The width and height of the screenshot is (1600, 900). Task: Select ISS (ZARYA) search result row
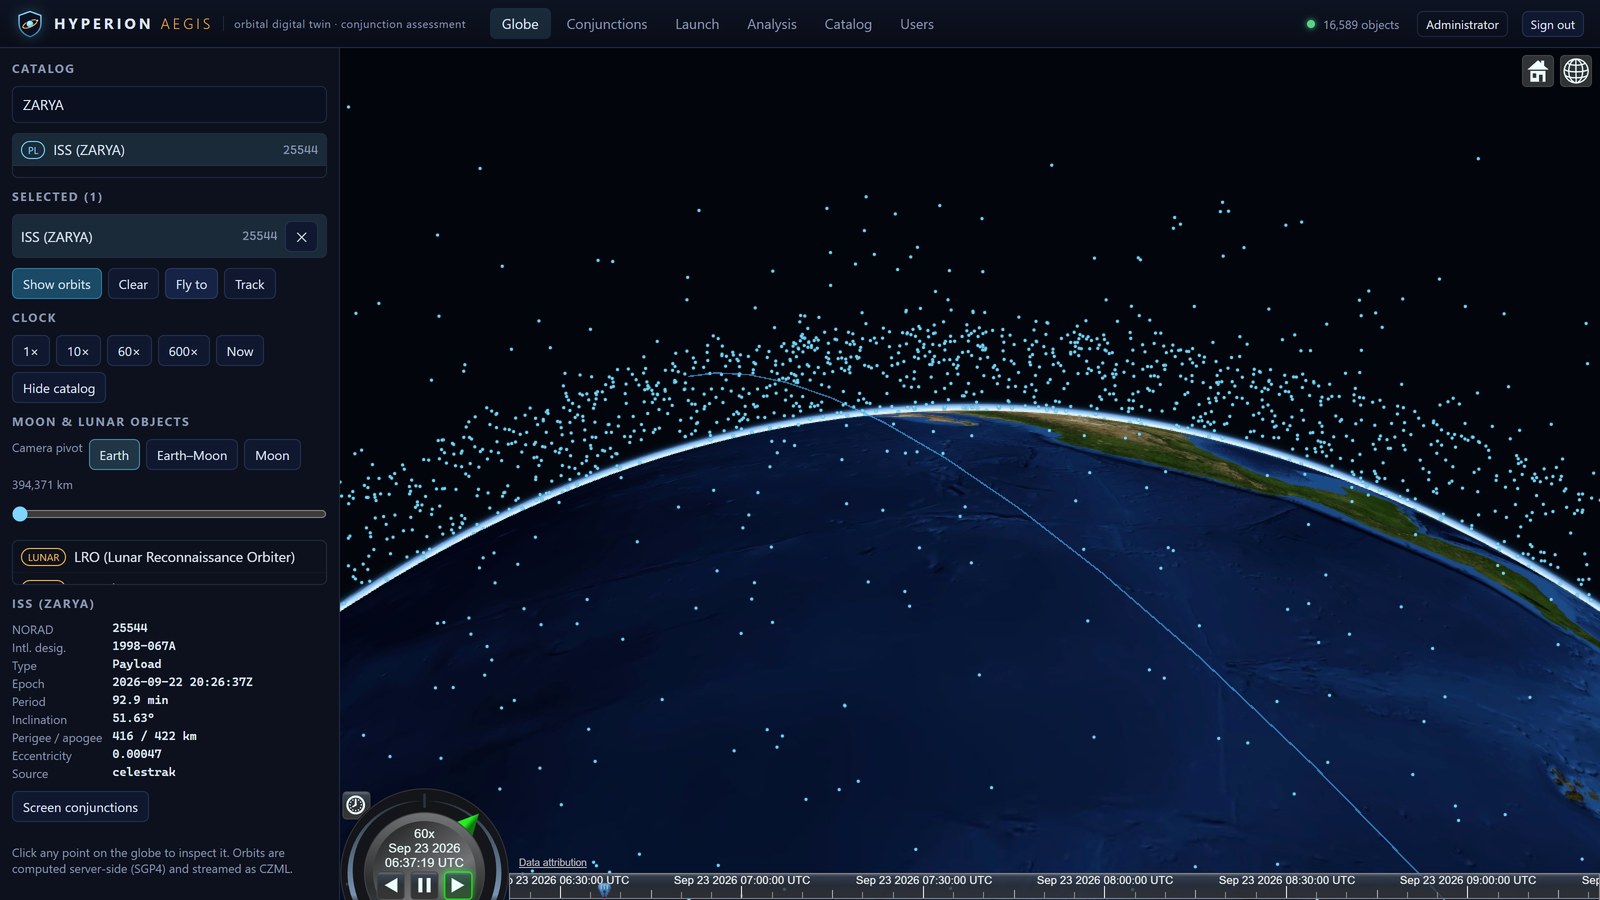pos(169,150)
